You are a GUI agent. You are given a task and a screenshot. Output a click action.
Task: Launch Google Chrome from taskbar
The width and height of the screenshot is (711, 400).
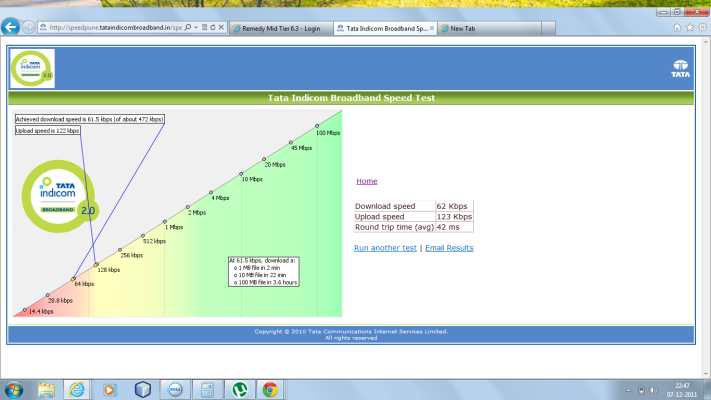point(270,390)
